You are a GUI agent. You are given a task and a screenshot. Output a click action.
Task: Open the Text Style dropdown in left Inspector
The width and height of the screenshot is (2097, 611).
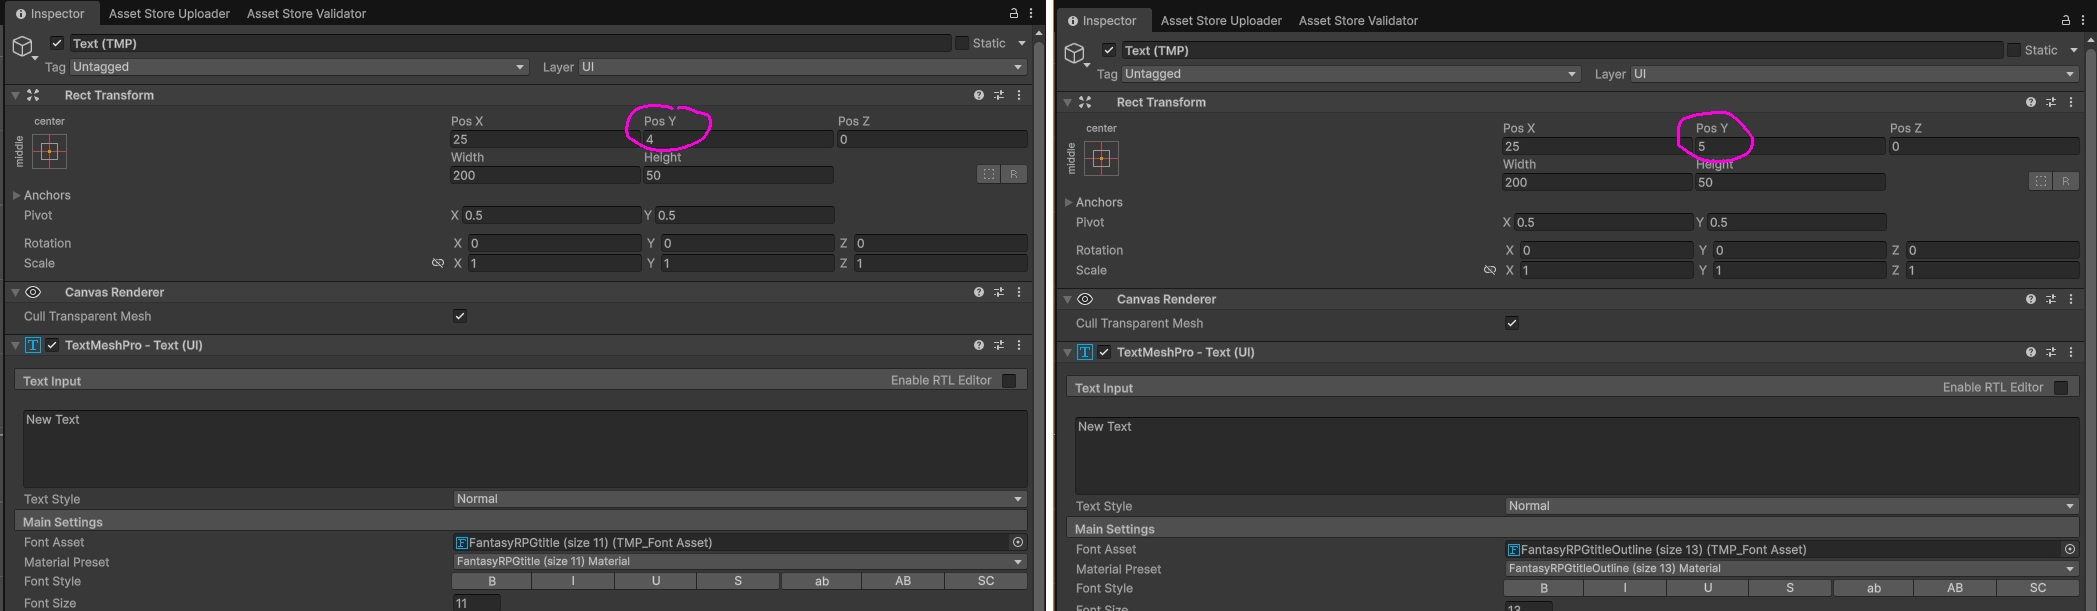(x=739, y=499)
